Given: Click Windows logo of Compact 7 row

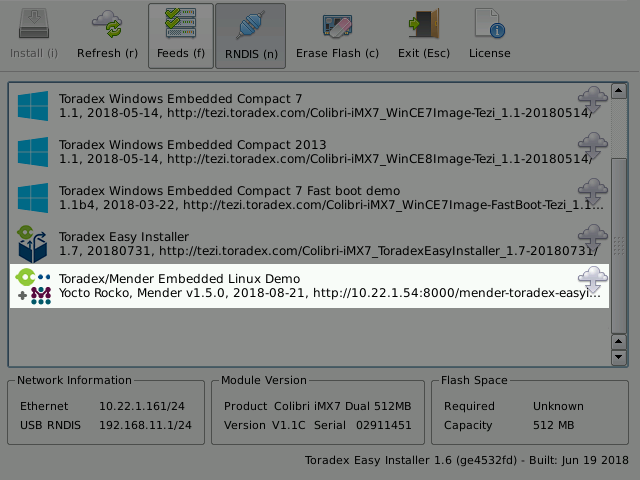Looking at the screenshot, I should (x=33, y=106).
